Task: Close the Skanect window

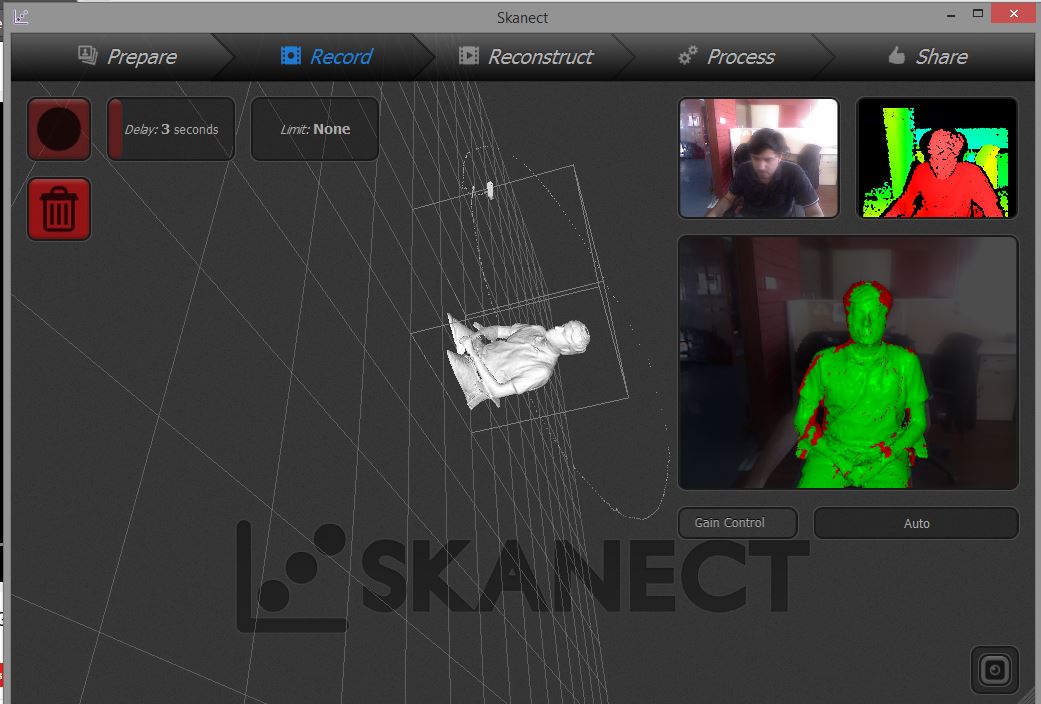Action: [1014, 13]
